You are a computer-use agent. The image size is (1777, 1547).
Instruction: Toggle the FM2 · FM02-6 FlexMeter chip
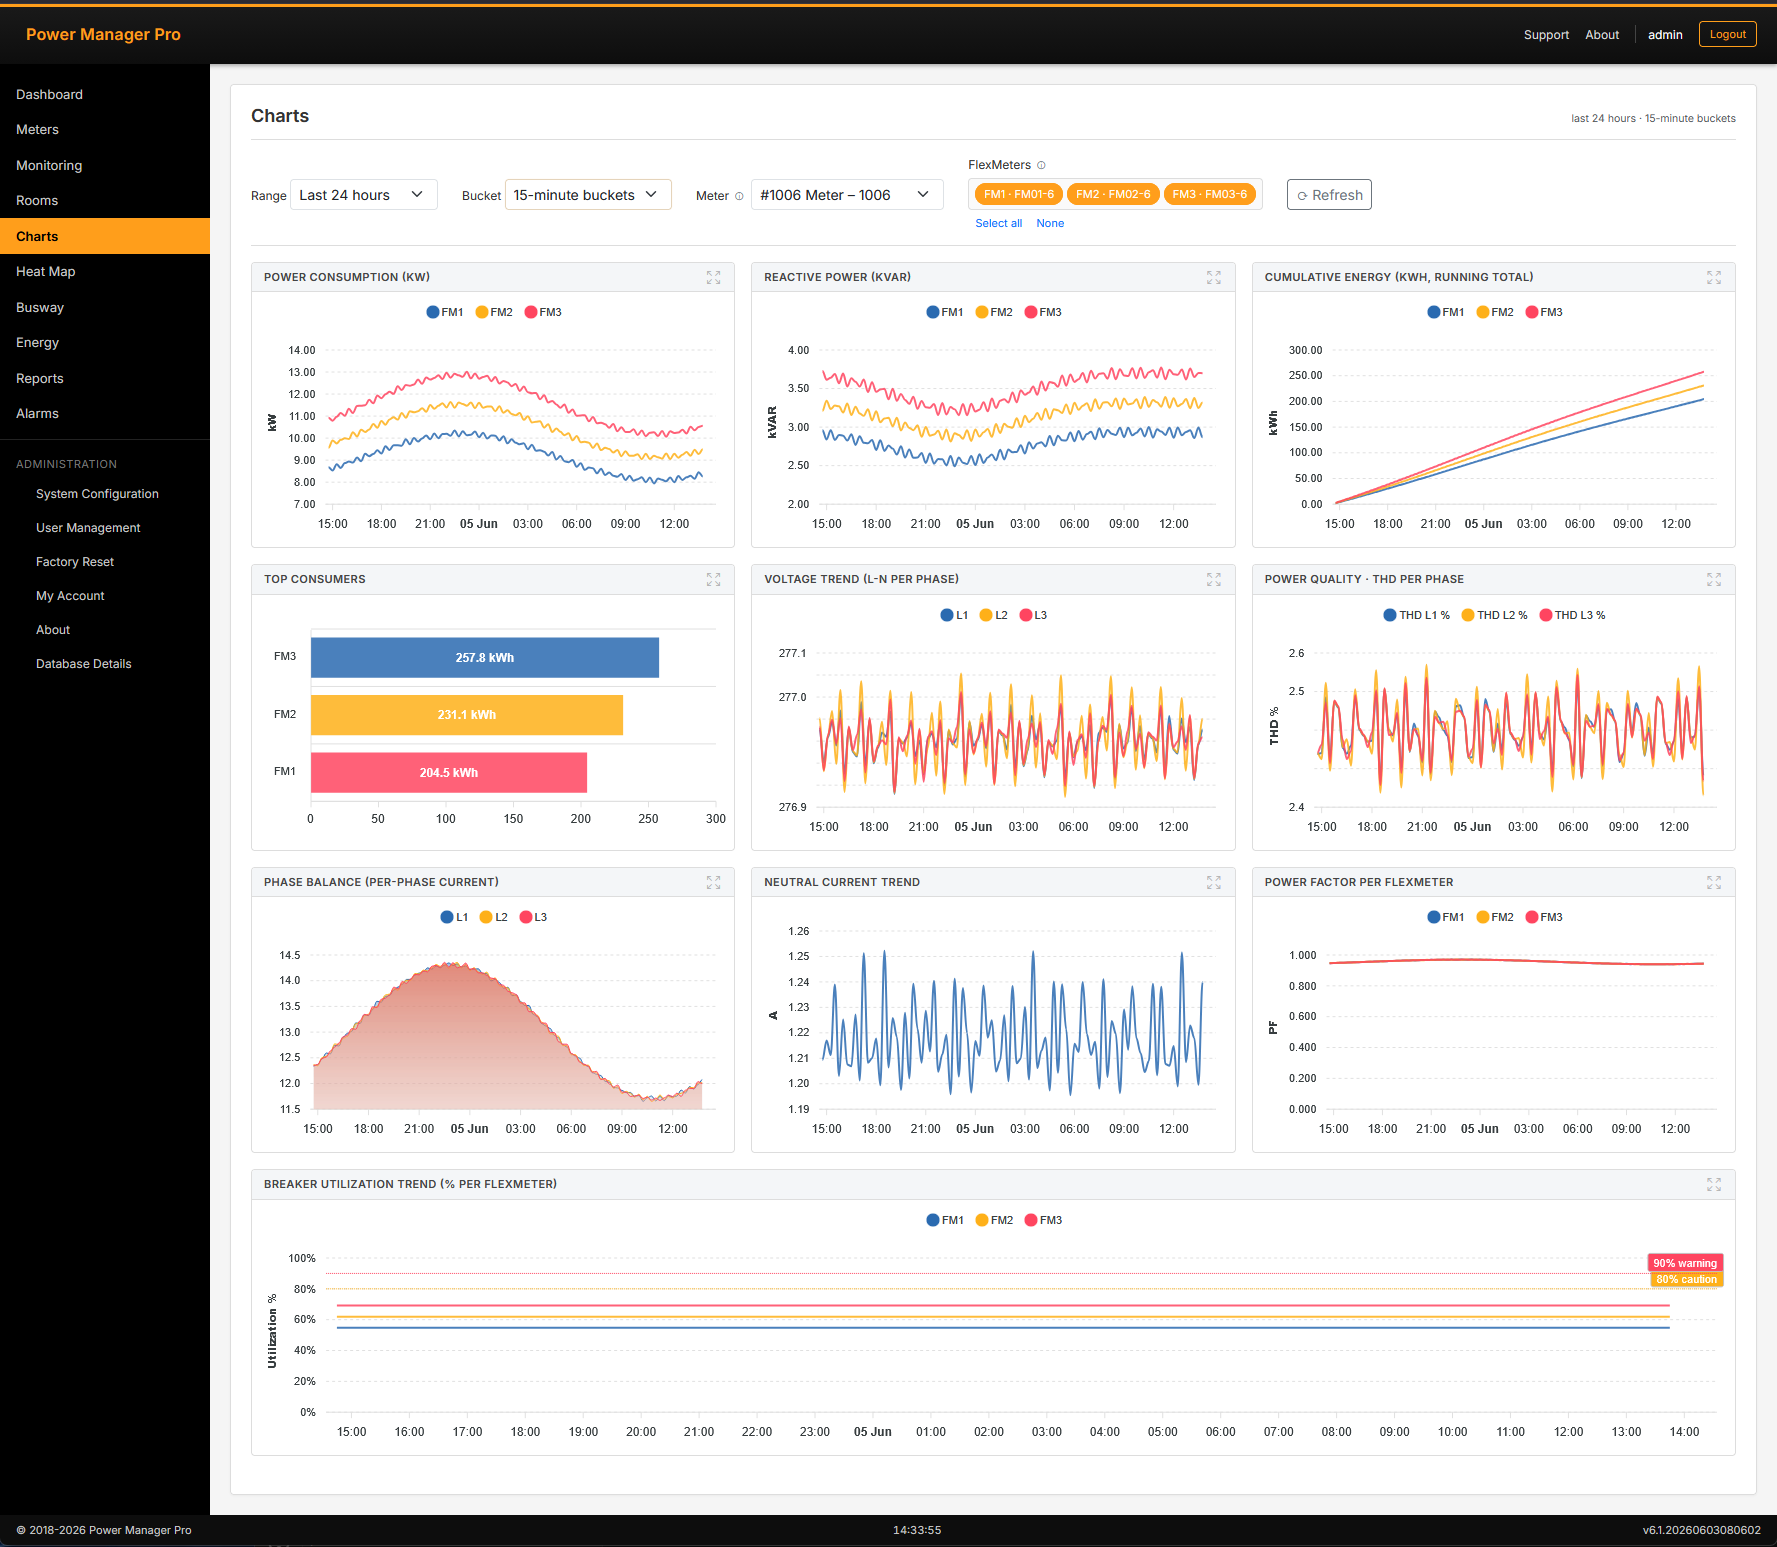point(1113,194)
